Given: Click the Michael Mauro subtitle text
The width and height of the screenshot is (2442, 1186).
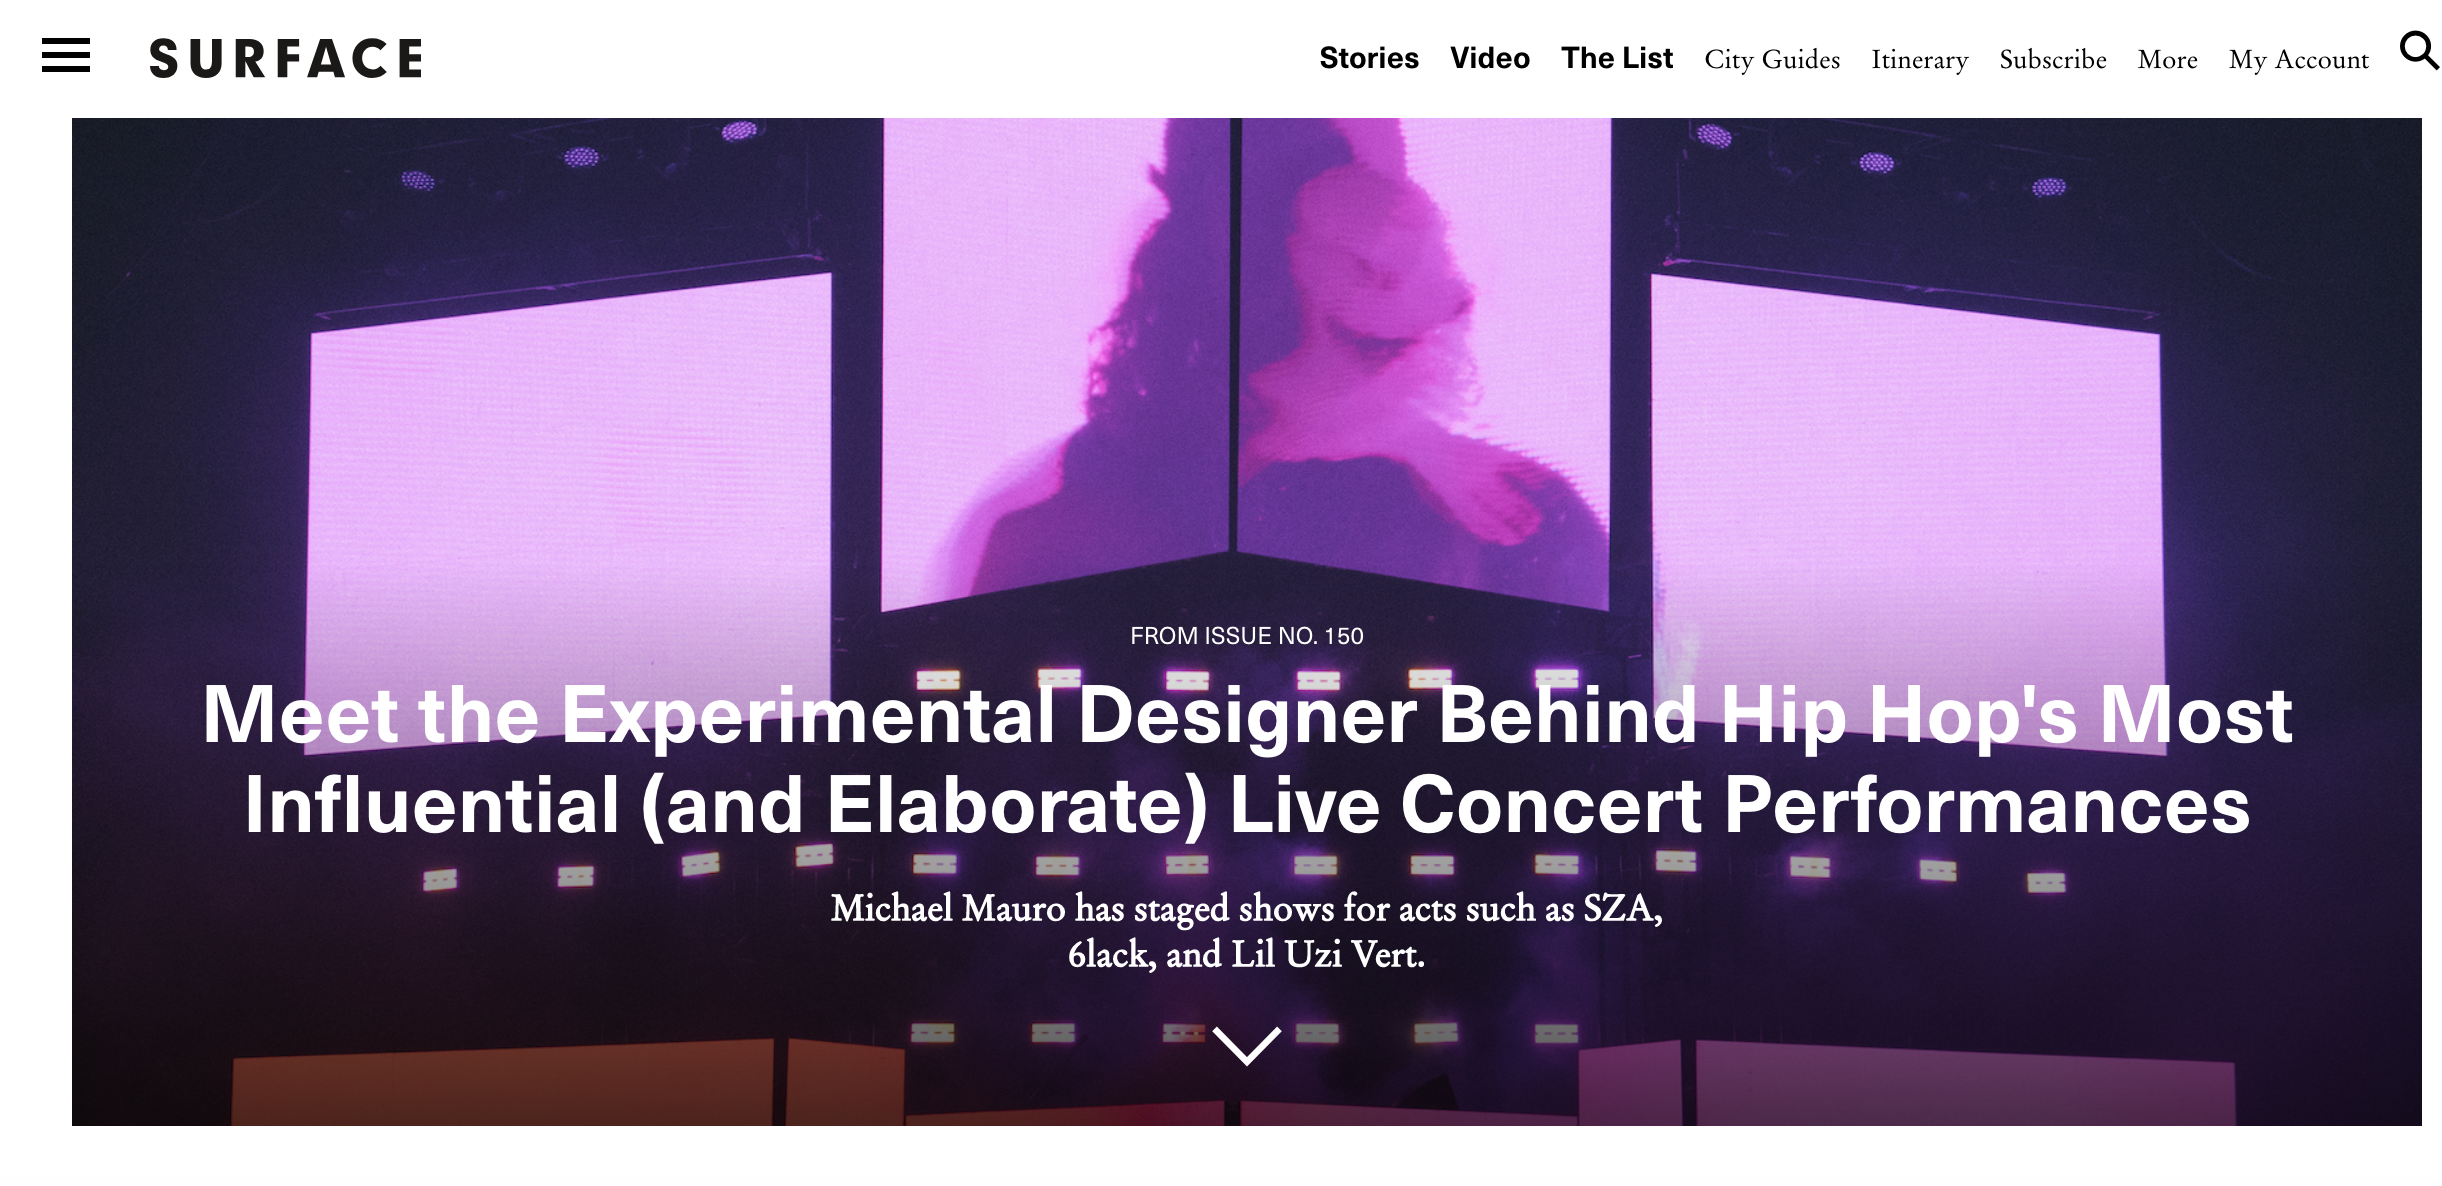Looking at the screenshot, I should point(1246,931).
